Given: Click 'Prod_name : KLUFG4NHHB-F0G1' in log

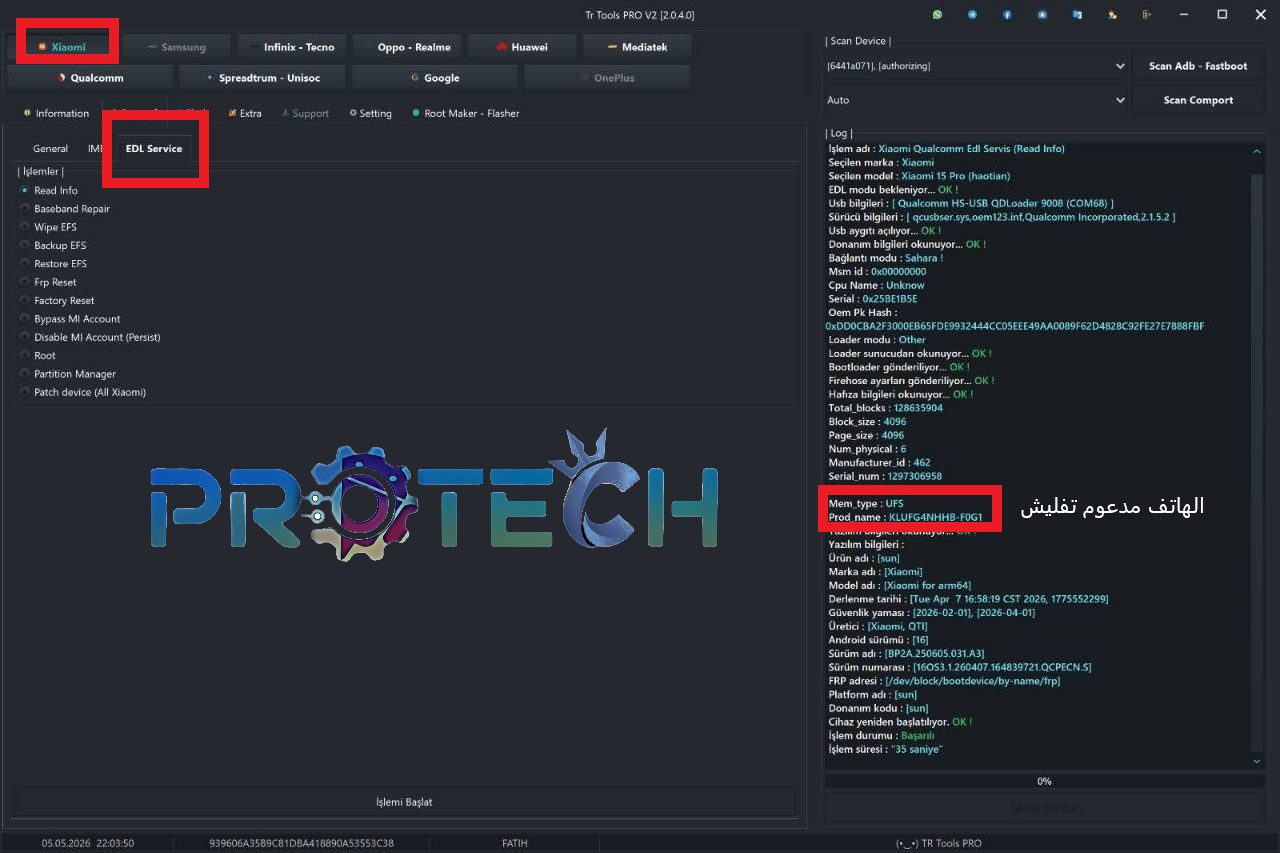Looking at the screenshot, I should point(906,517).
